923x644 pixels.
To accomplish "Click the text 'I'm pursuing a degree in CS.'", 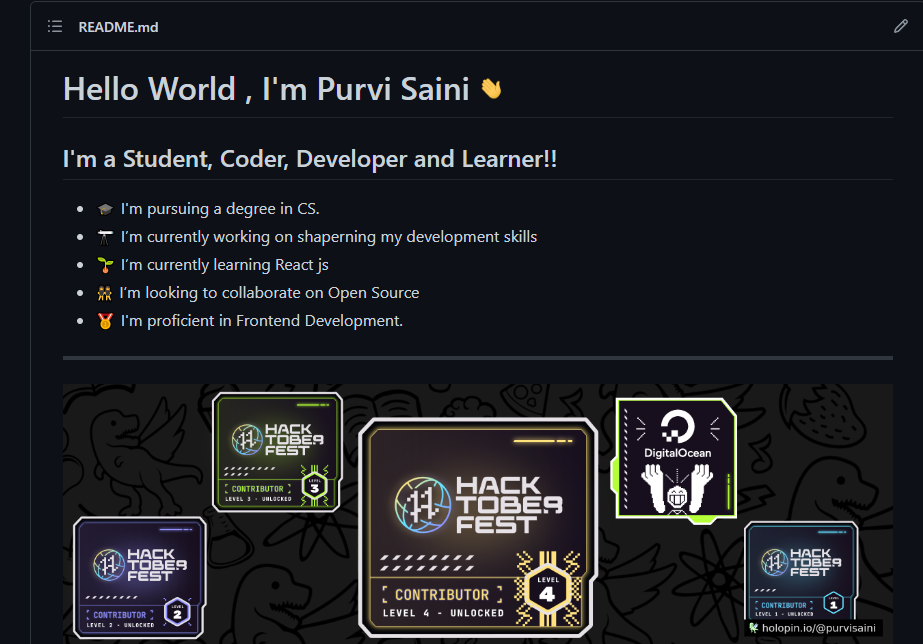I will coord(220,209).
